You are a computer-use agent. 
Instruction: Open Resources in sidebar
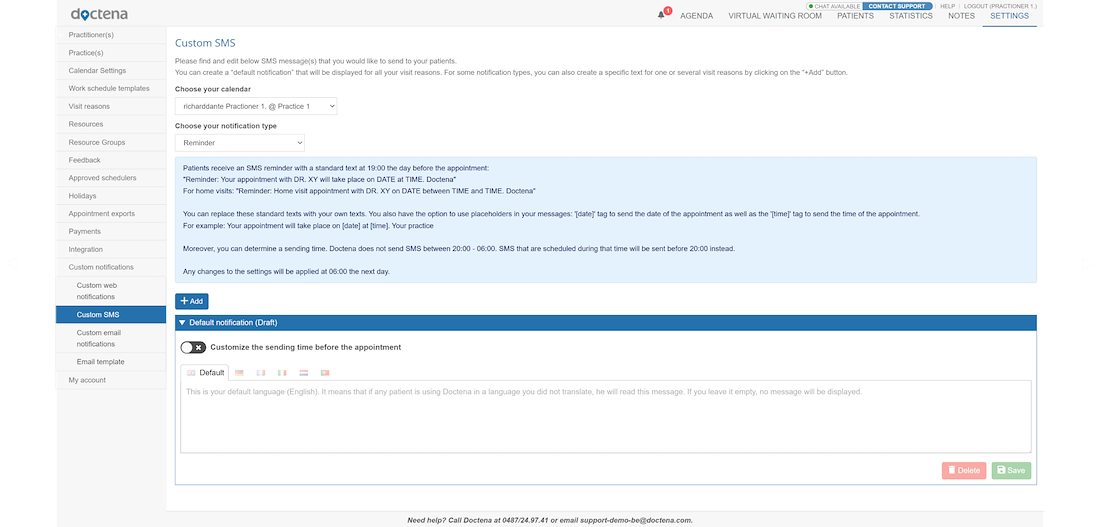111,124
